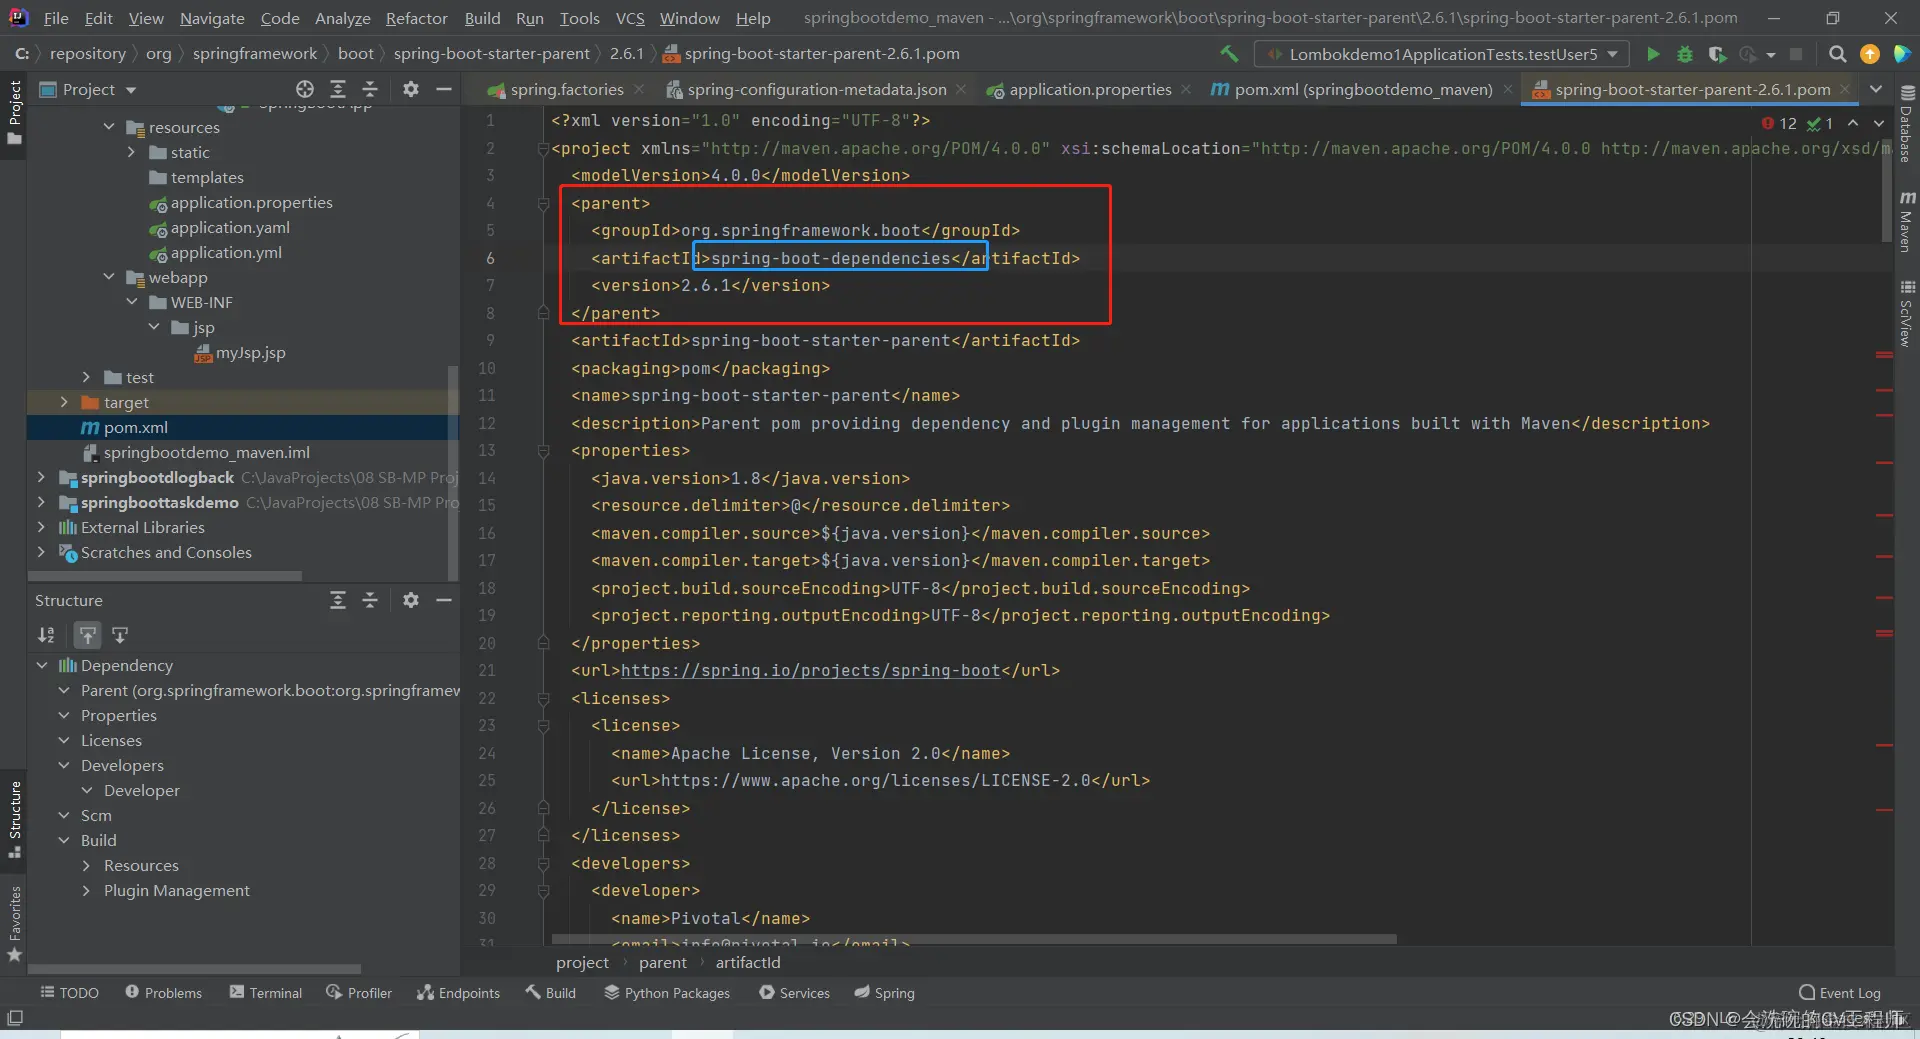The width and height of the screenshot is (1920, 1039).
Task: Click 'springframework' in the navigation bar
Action: pos(254,54)
